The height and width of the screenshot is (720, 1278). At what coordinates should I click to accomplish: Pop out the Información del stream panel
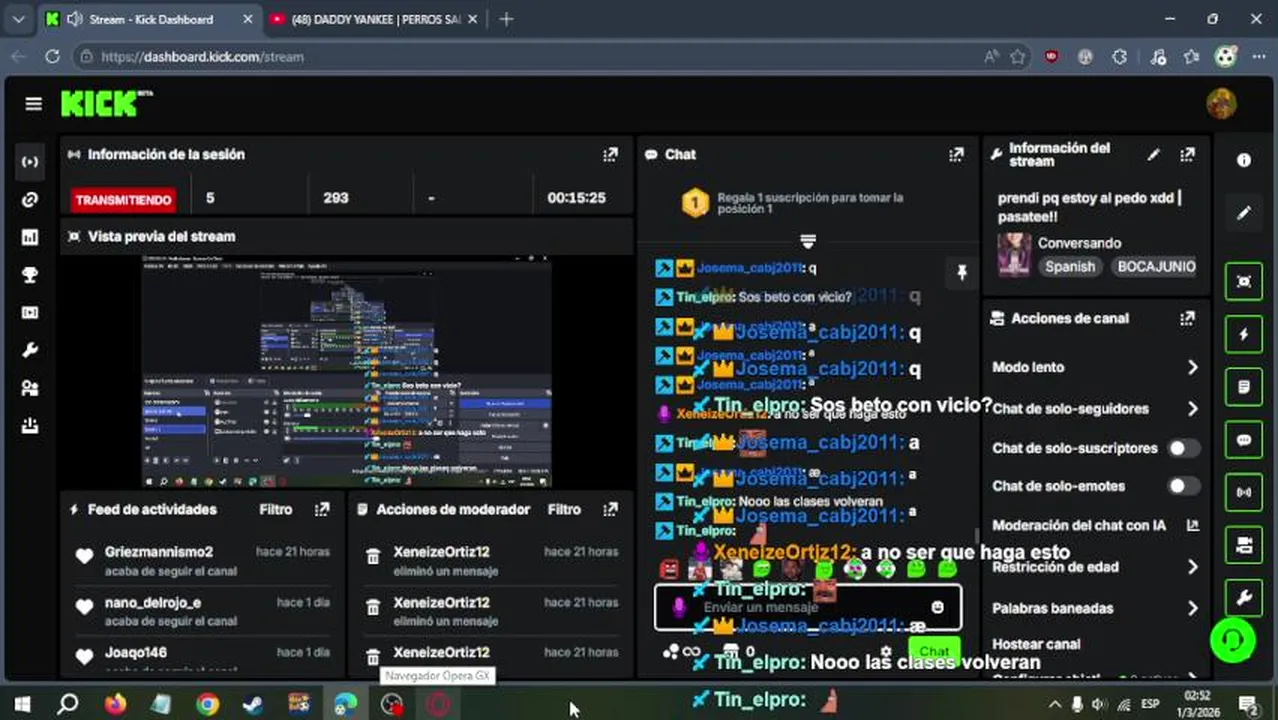pyautogui.click(x=1187, y=155)
